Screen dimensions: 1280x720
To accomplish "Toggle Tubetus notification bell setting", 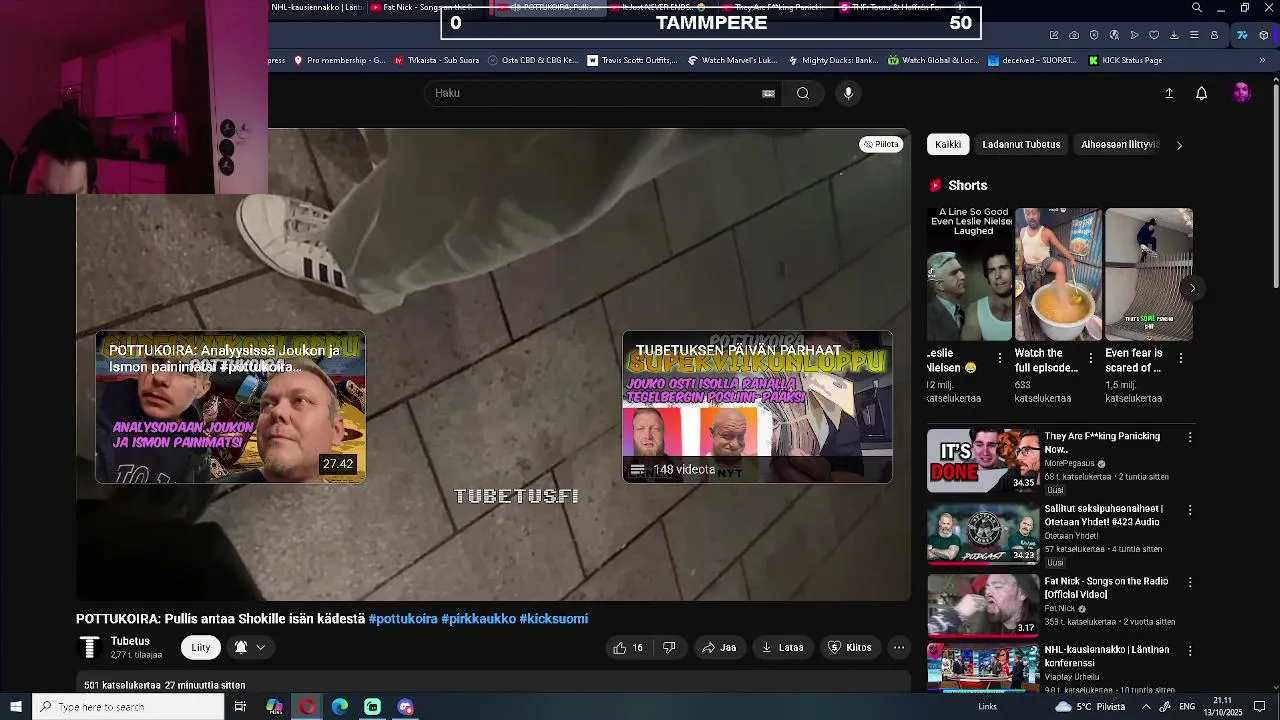I will point(241,647).
